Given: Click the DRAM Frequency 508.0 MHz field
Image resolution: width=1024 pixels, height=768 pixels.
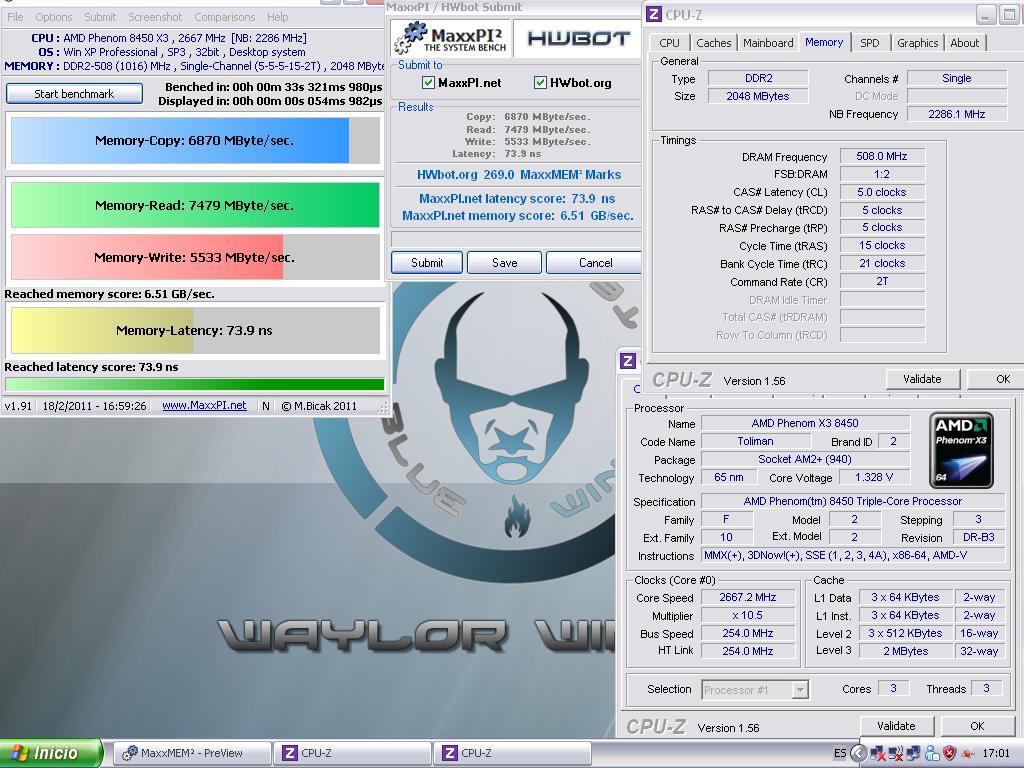Looking at the screenshot, I should pos(882,156).
